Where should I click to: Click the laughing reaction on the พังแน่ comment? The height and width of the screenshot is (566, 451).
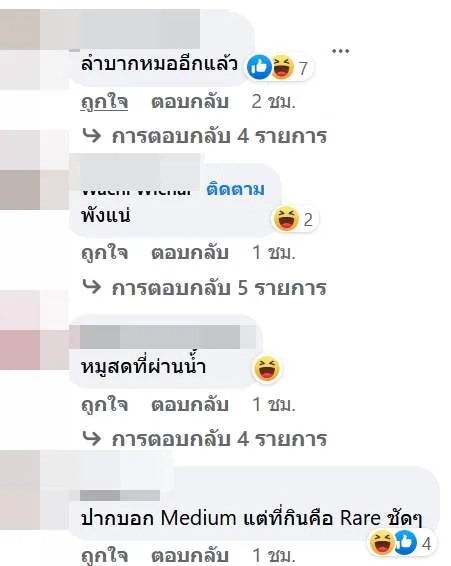286,219
